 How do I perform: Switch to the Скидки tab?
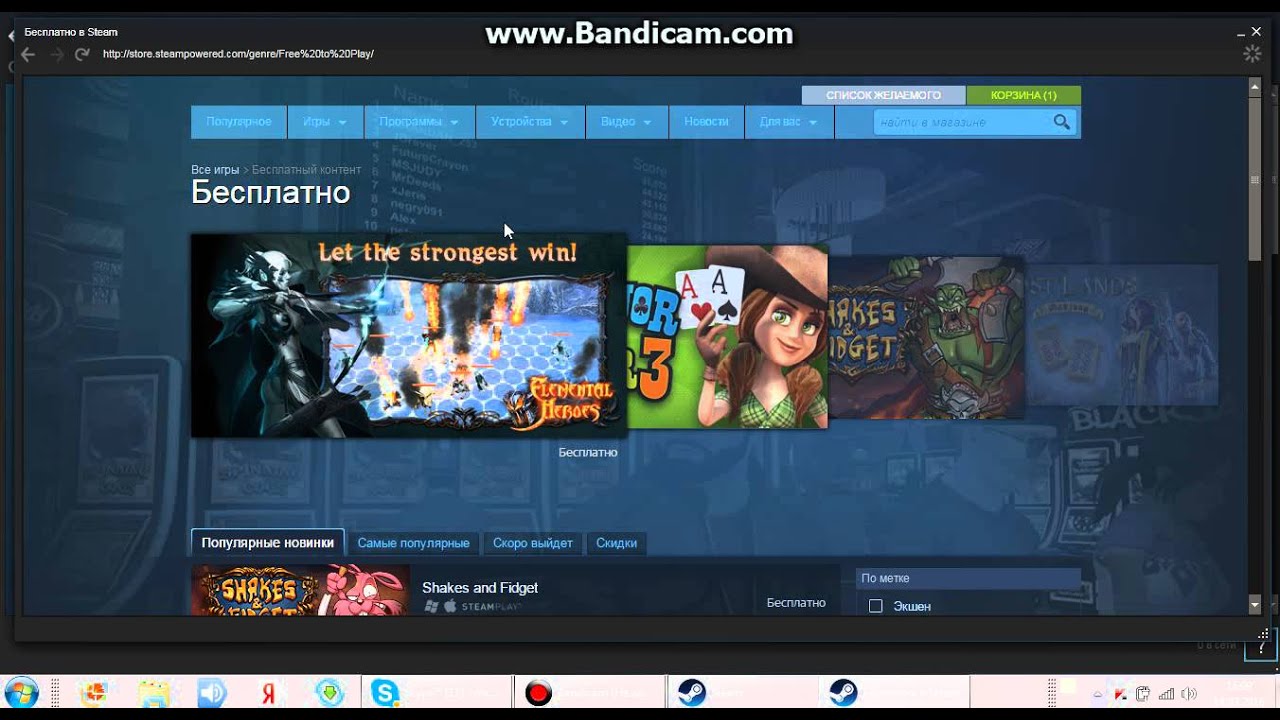point(617,543)
